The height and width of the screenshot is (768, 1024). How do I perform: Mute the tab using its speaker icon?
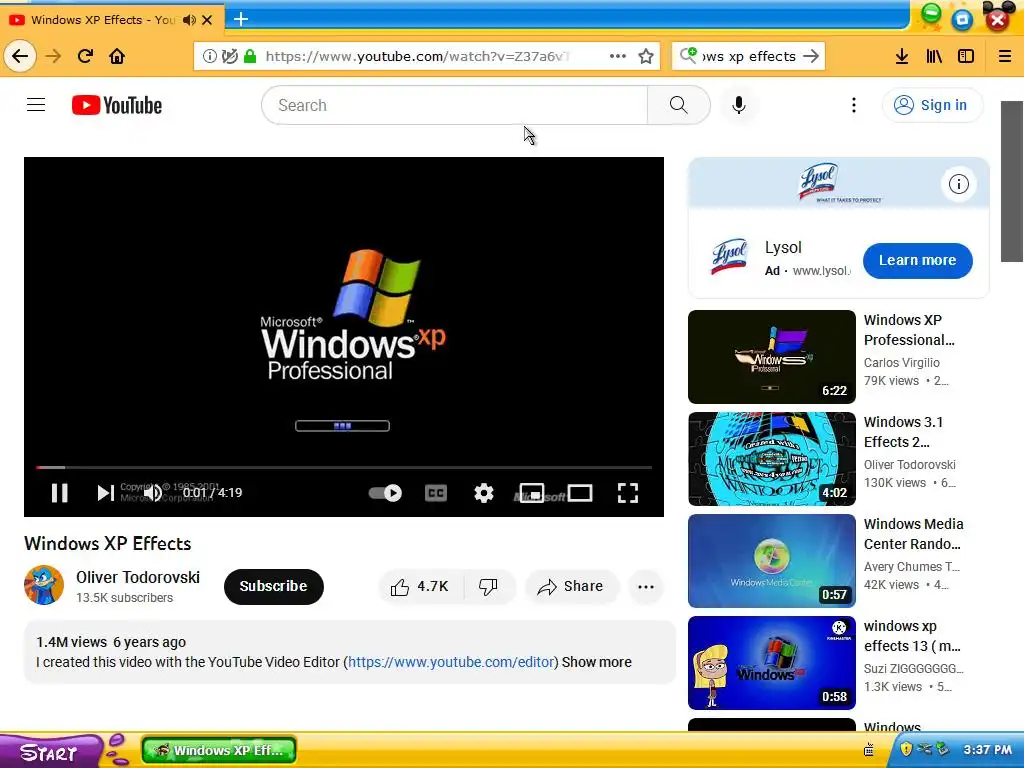[189, 20]
